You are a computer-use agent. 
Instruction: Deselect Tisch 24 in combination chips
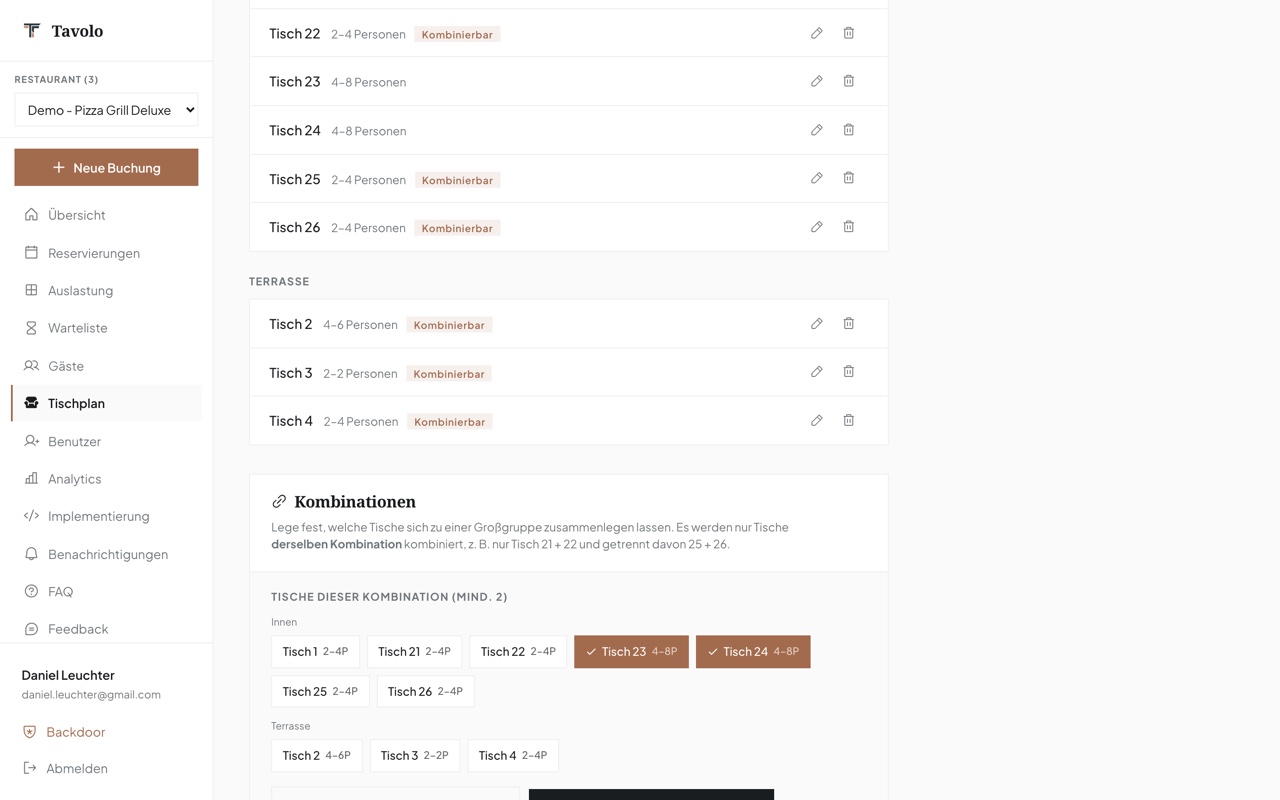point(753,652)
